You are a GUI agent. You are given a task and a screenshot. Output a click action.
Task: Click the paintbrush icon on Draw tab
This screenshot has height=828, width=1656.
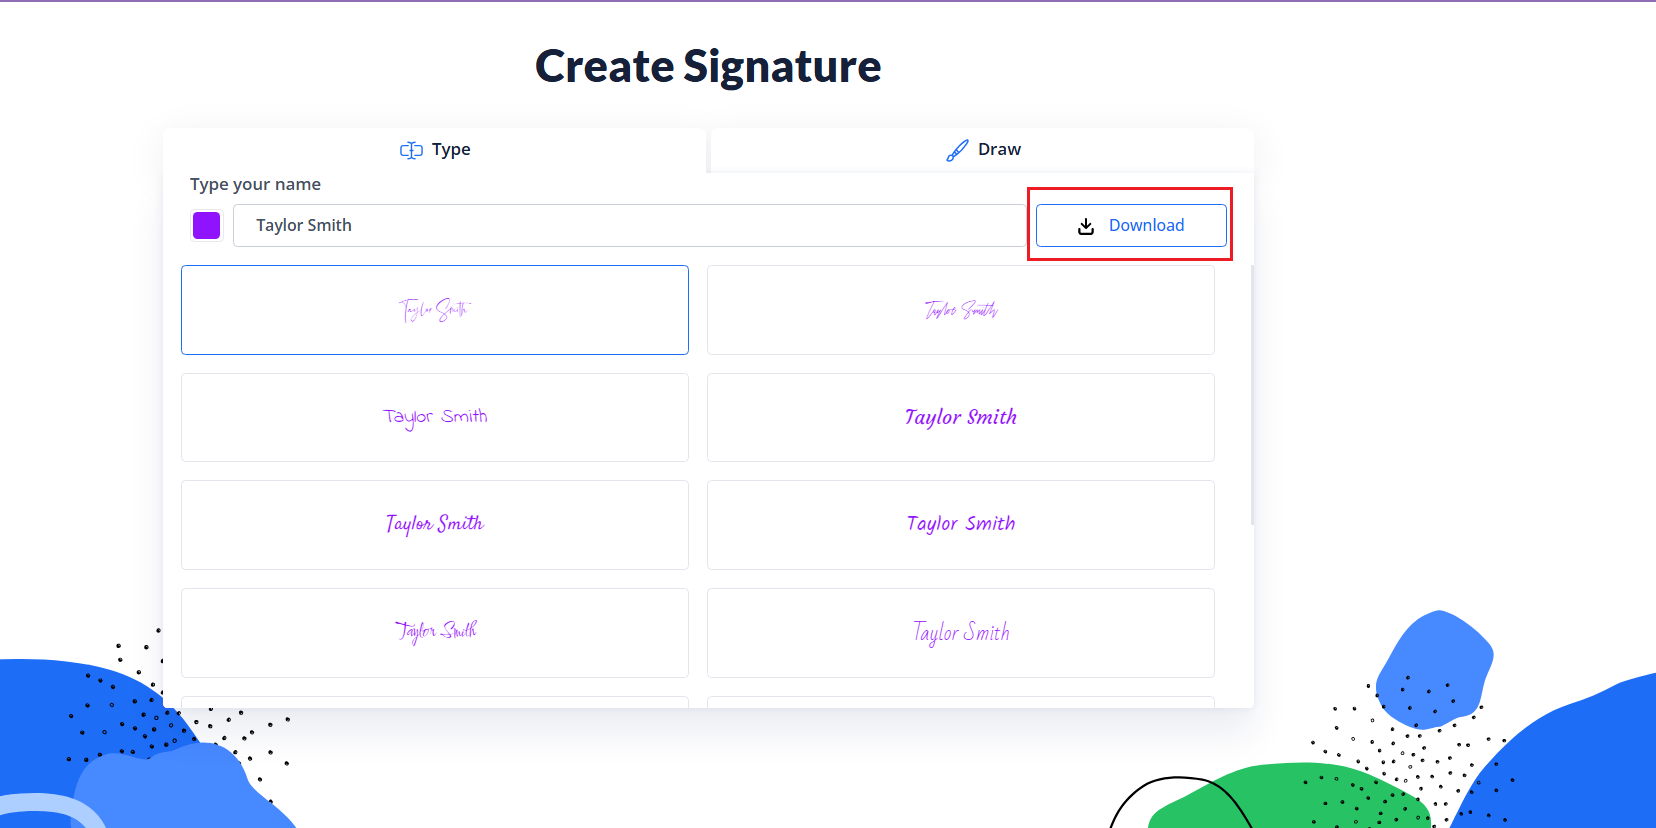pyautogui.click(x=957, y=150)
